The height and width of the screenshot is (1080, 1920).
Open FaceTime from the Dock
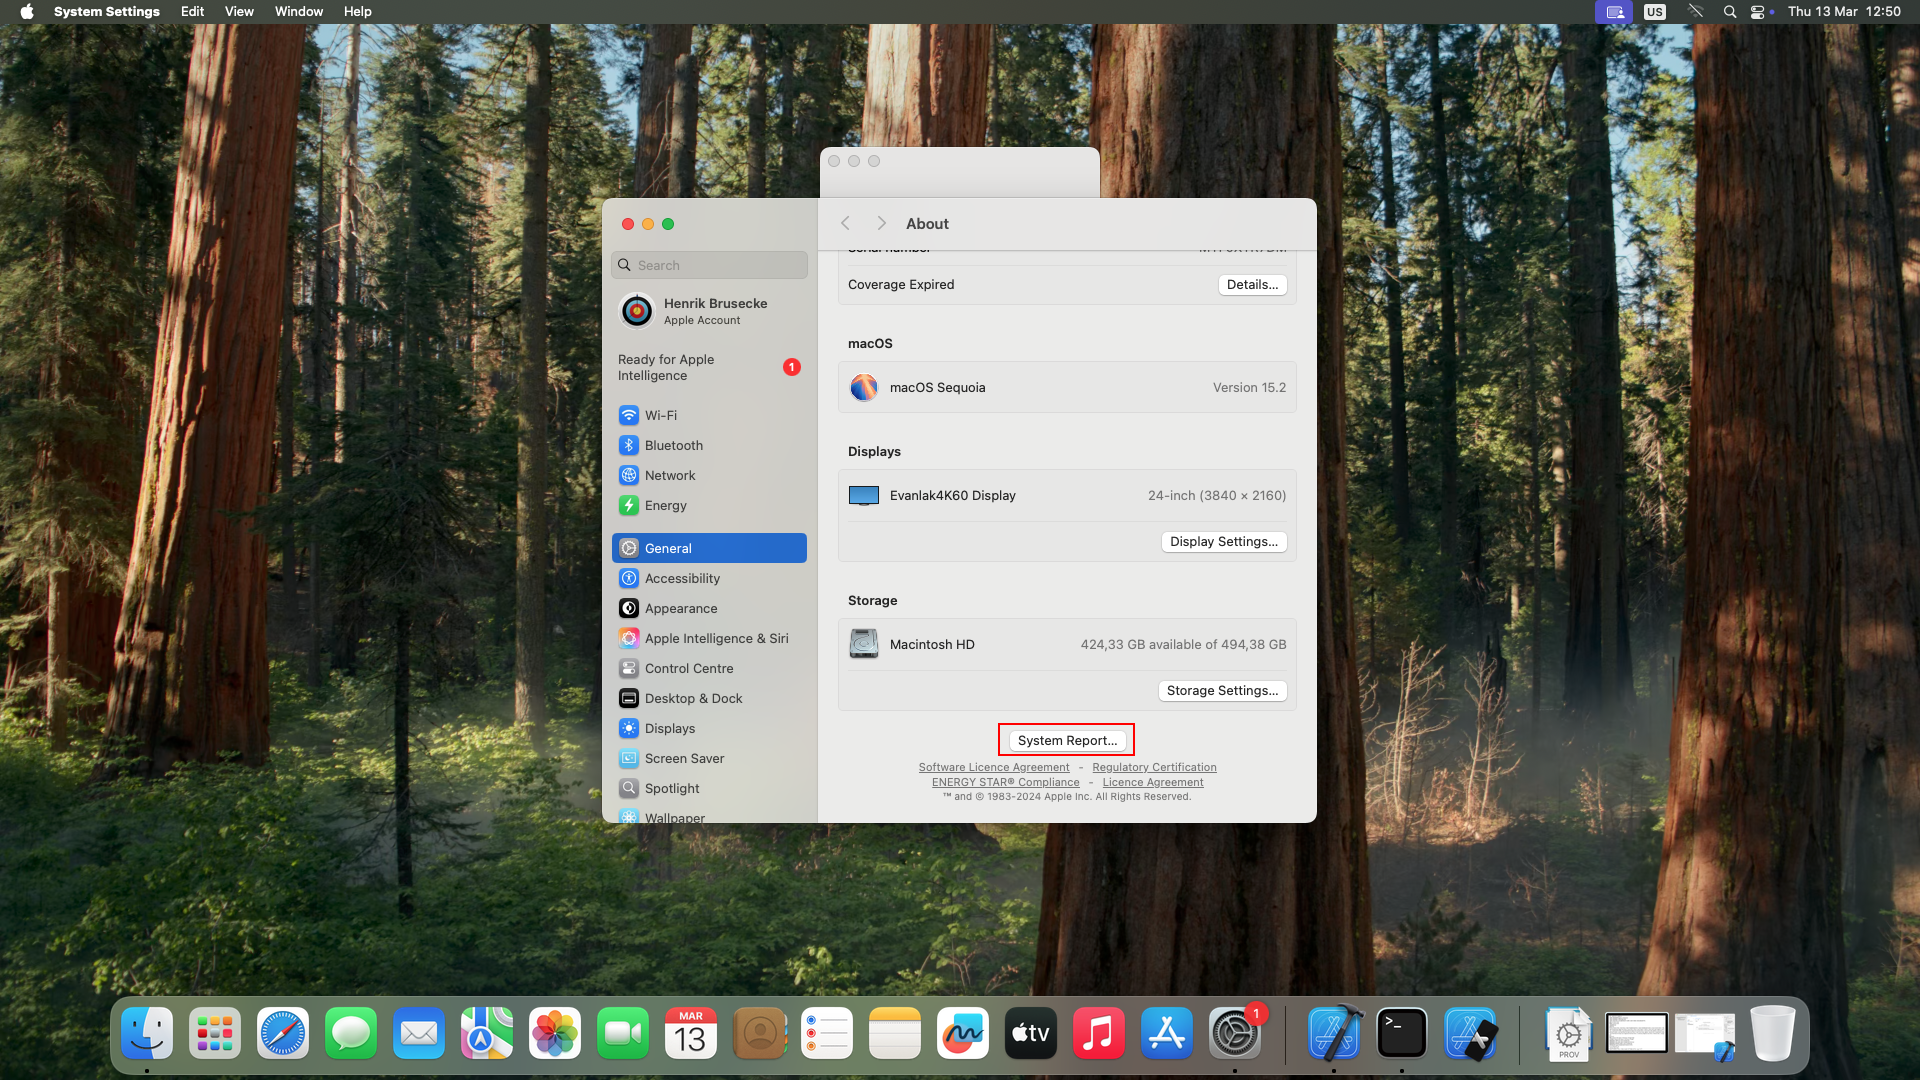coord(623,1033)
